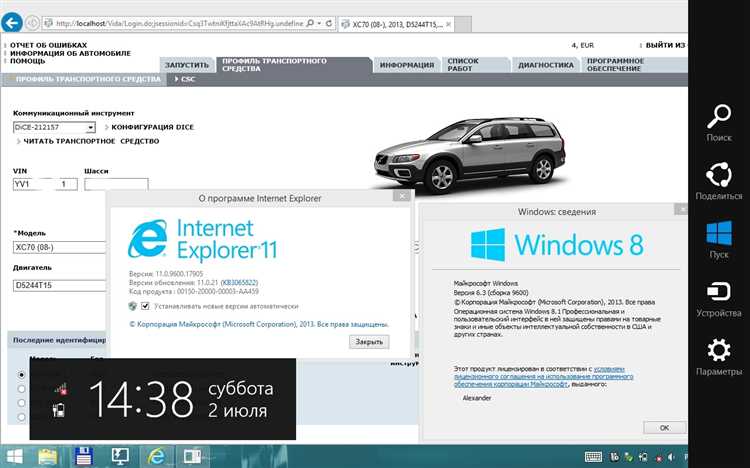
Task: Click the localhost URL in the address bar
Action: pos(179,23)
